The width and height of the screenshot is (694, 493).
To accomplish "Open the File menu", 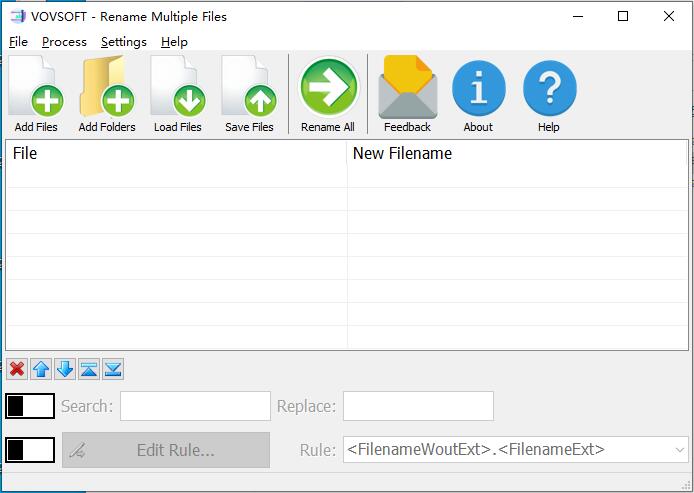I will point(18,42).
